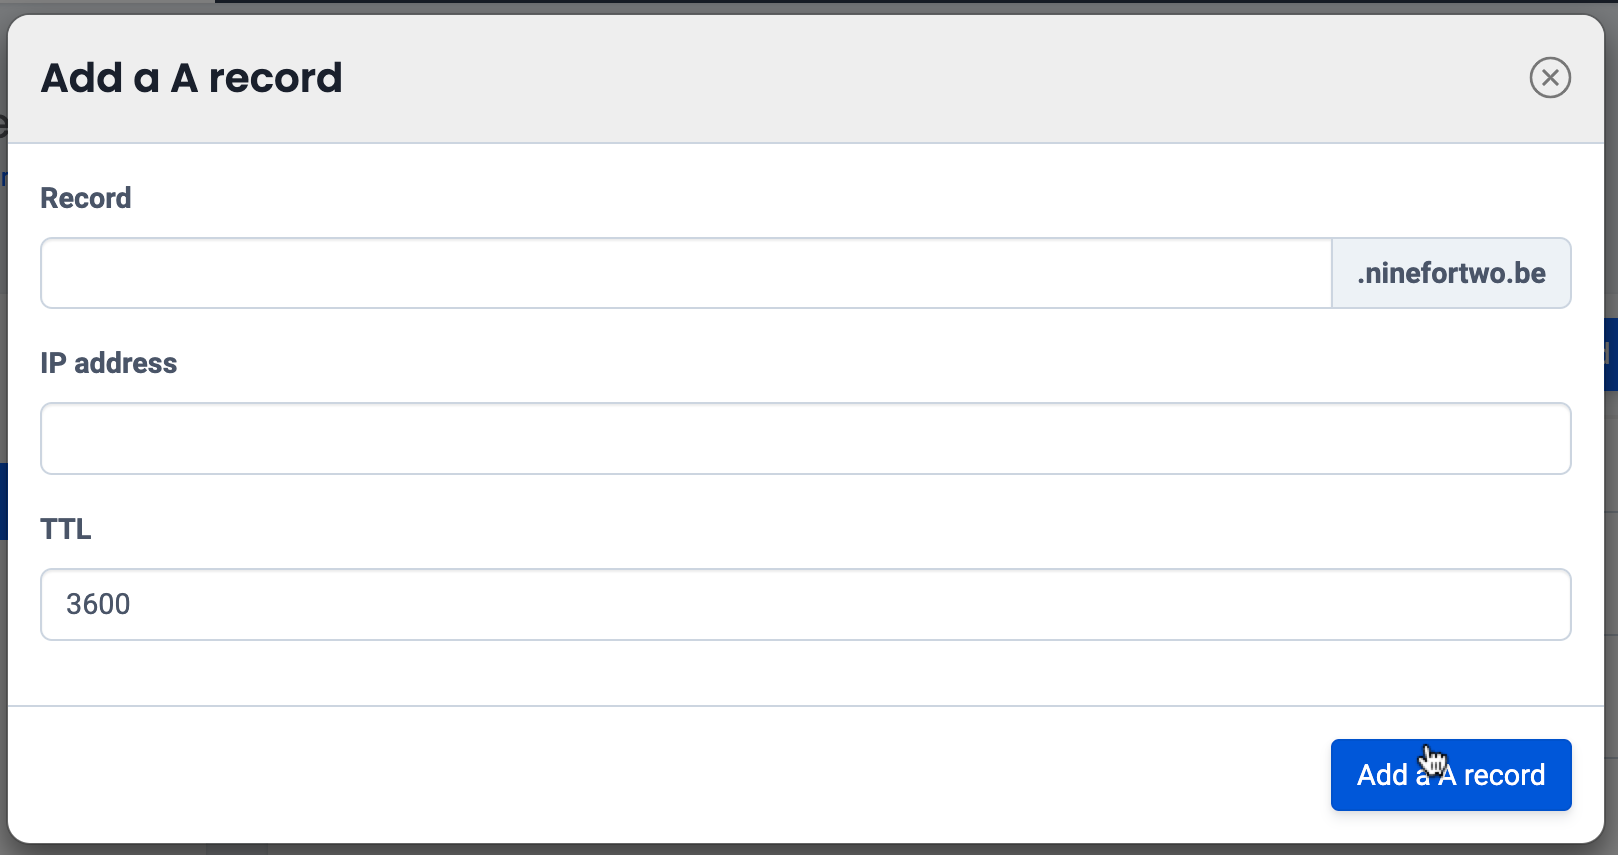
Task: Click the Record field label
Action: tap(86, 198)
